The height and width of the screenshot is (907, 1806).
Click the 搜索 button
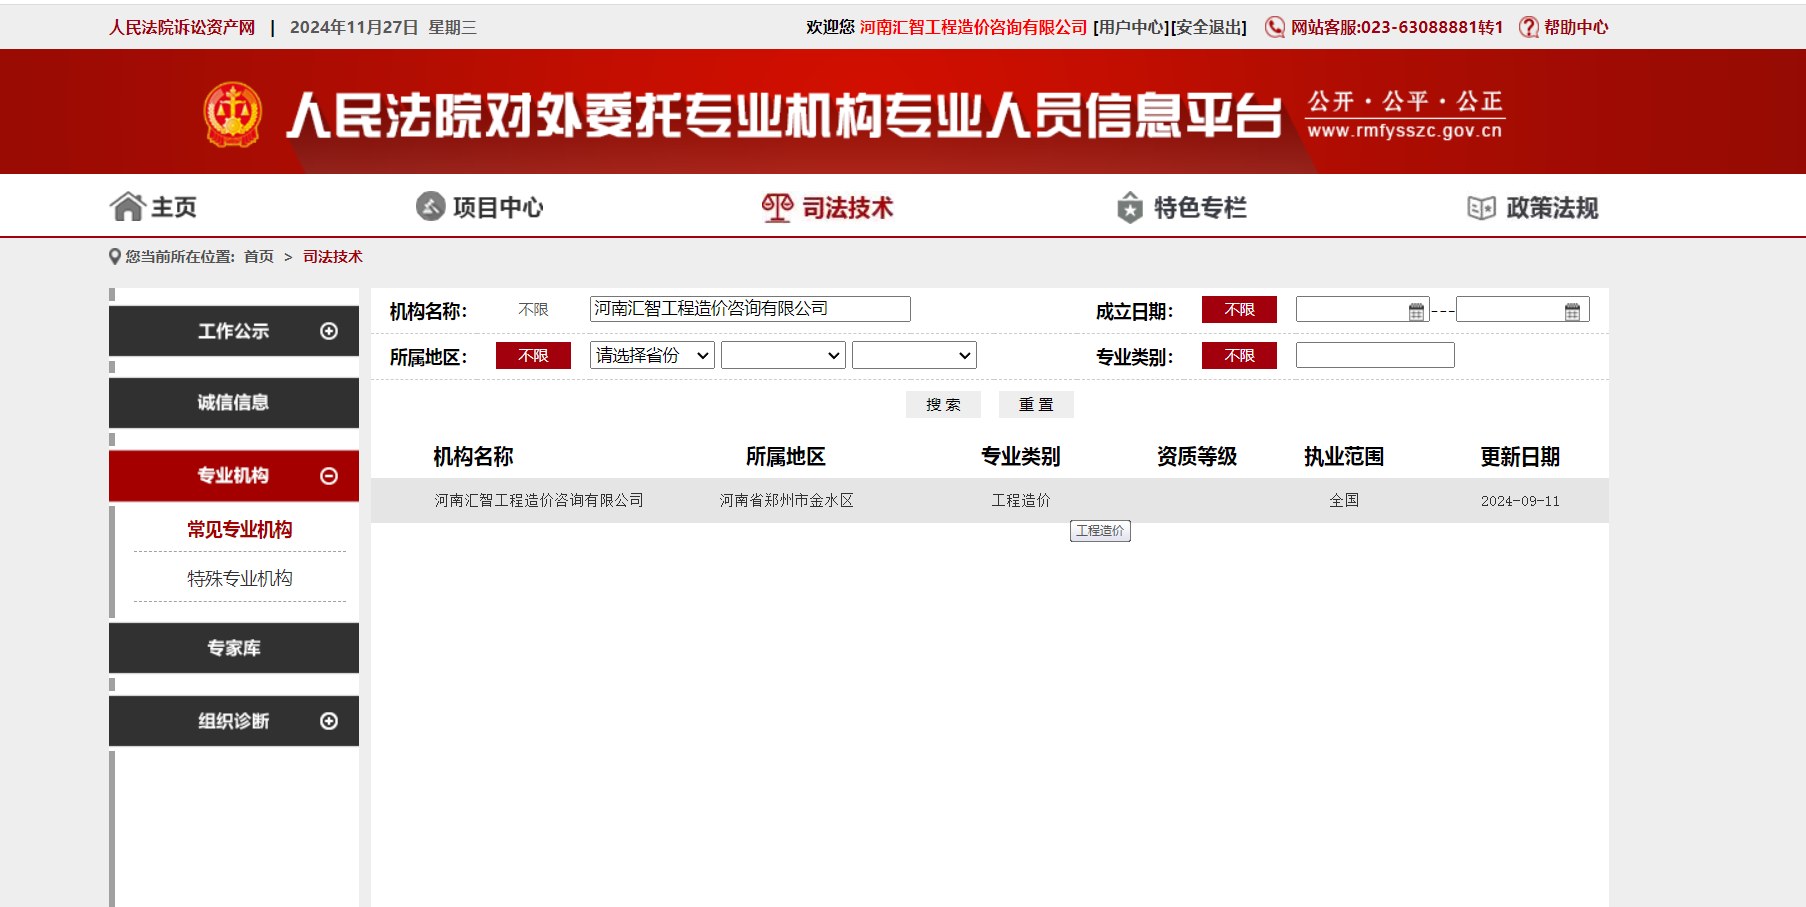click(943, 404)
